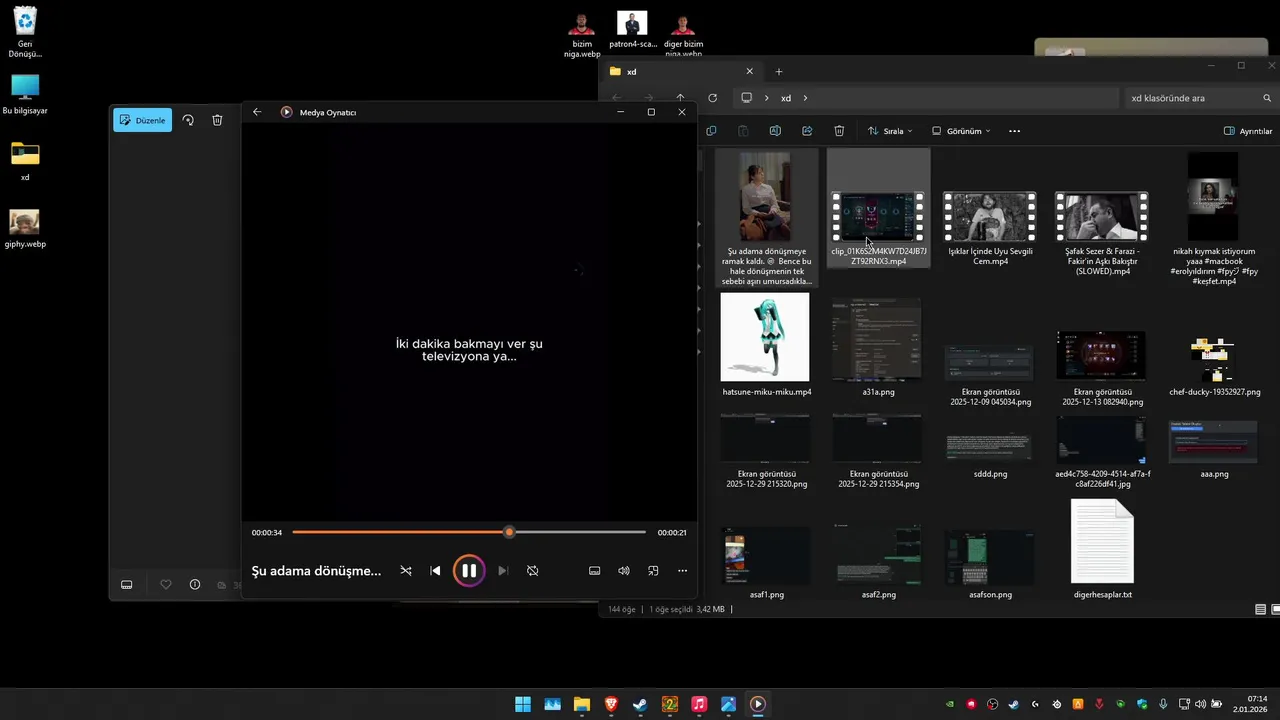This screenshot has width=1280, height=720.
Task: Open the media player volume control
Action: [624, 571]
